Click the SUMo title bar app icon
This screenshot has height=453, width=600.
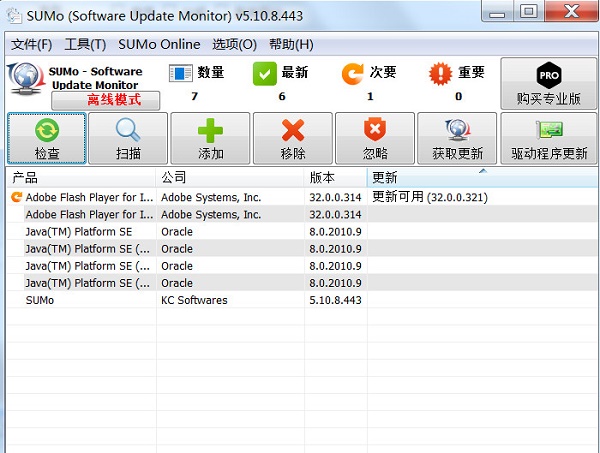(x=15, y=16)
